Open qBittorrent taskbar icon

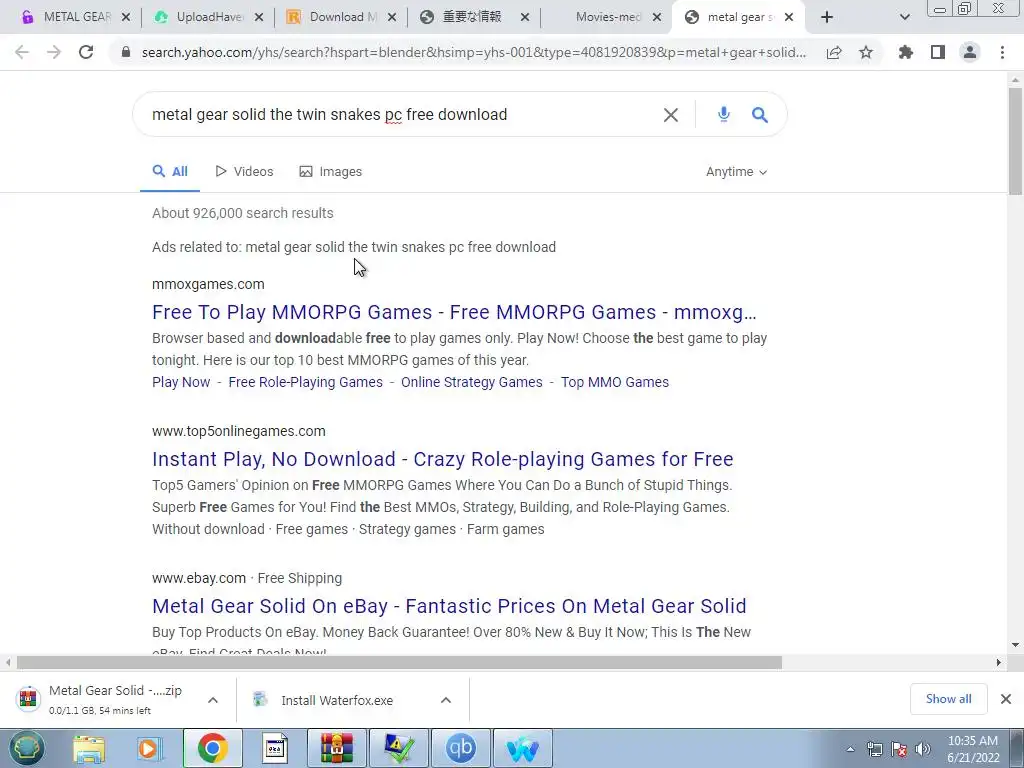461,748
